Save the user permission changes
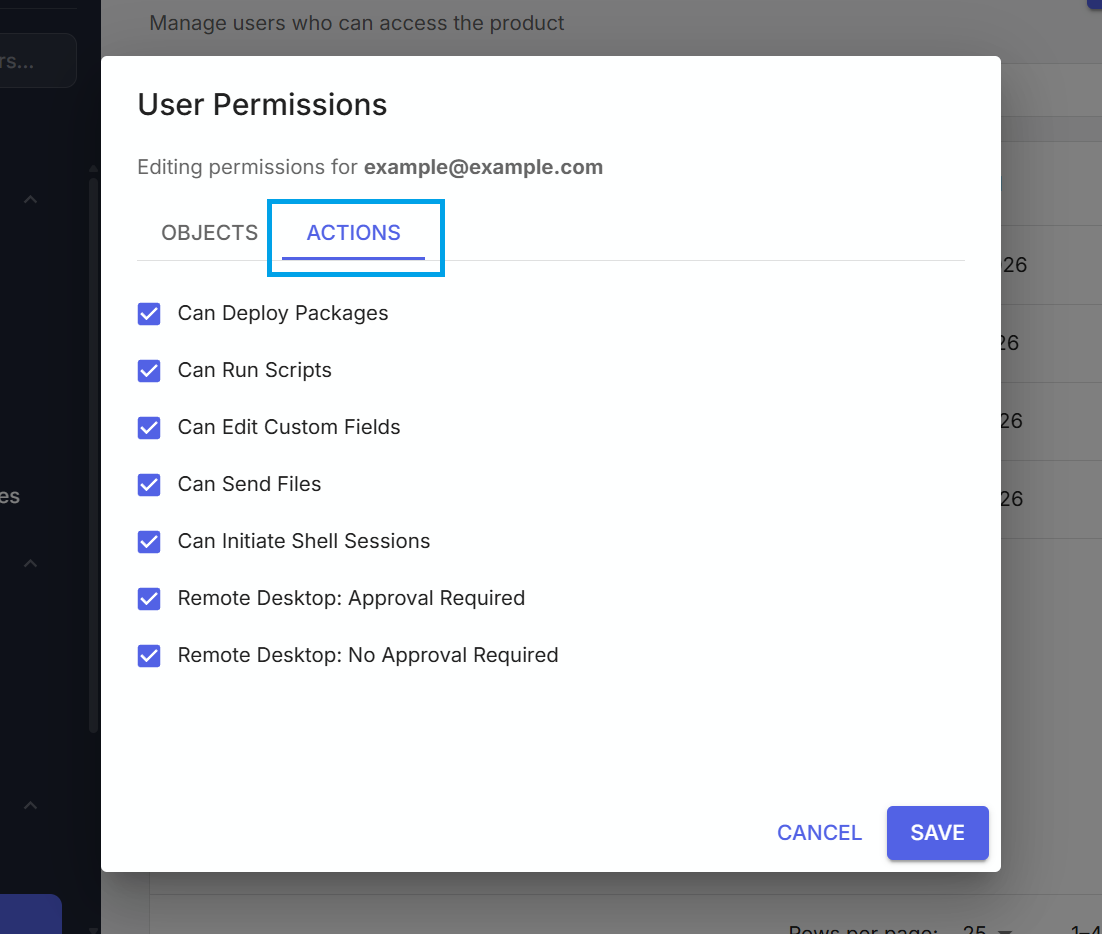The width and height of the screenshot is (1102, 934). (937, 832)
